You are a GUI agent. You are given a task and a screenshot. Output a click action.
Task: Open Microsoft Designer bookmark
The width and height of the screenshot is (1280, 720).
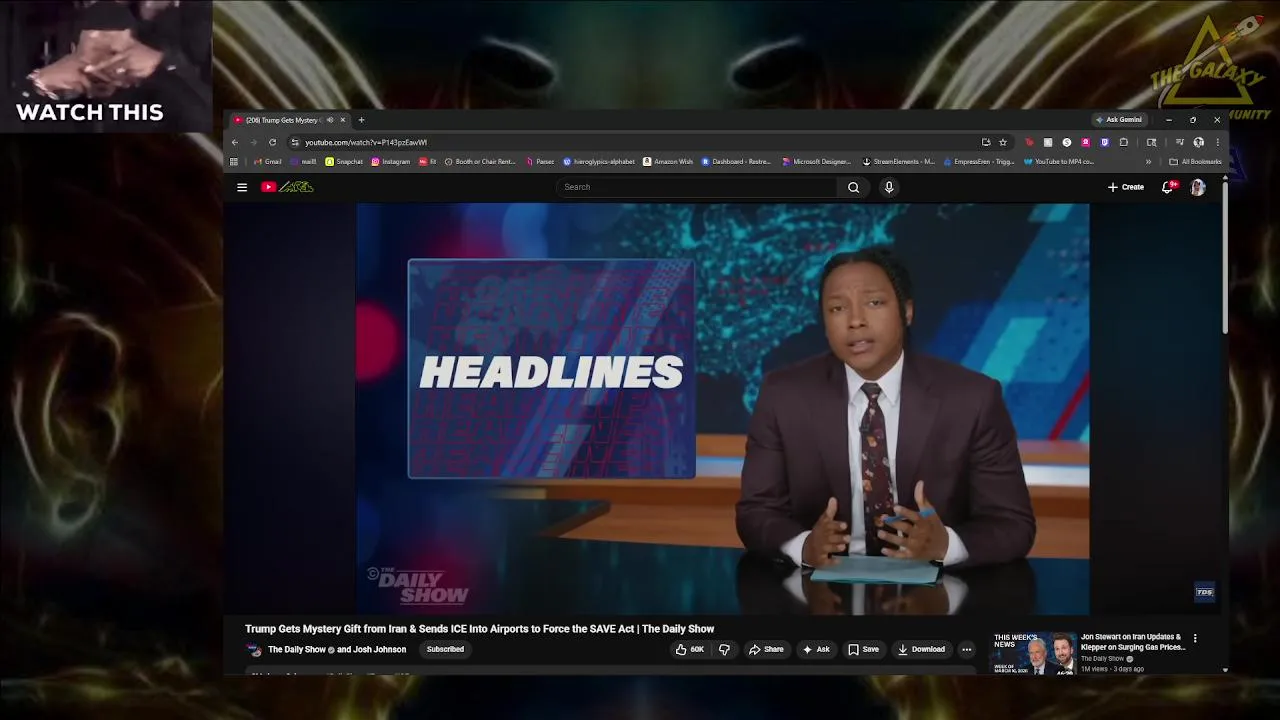[x=816, y=161]
